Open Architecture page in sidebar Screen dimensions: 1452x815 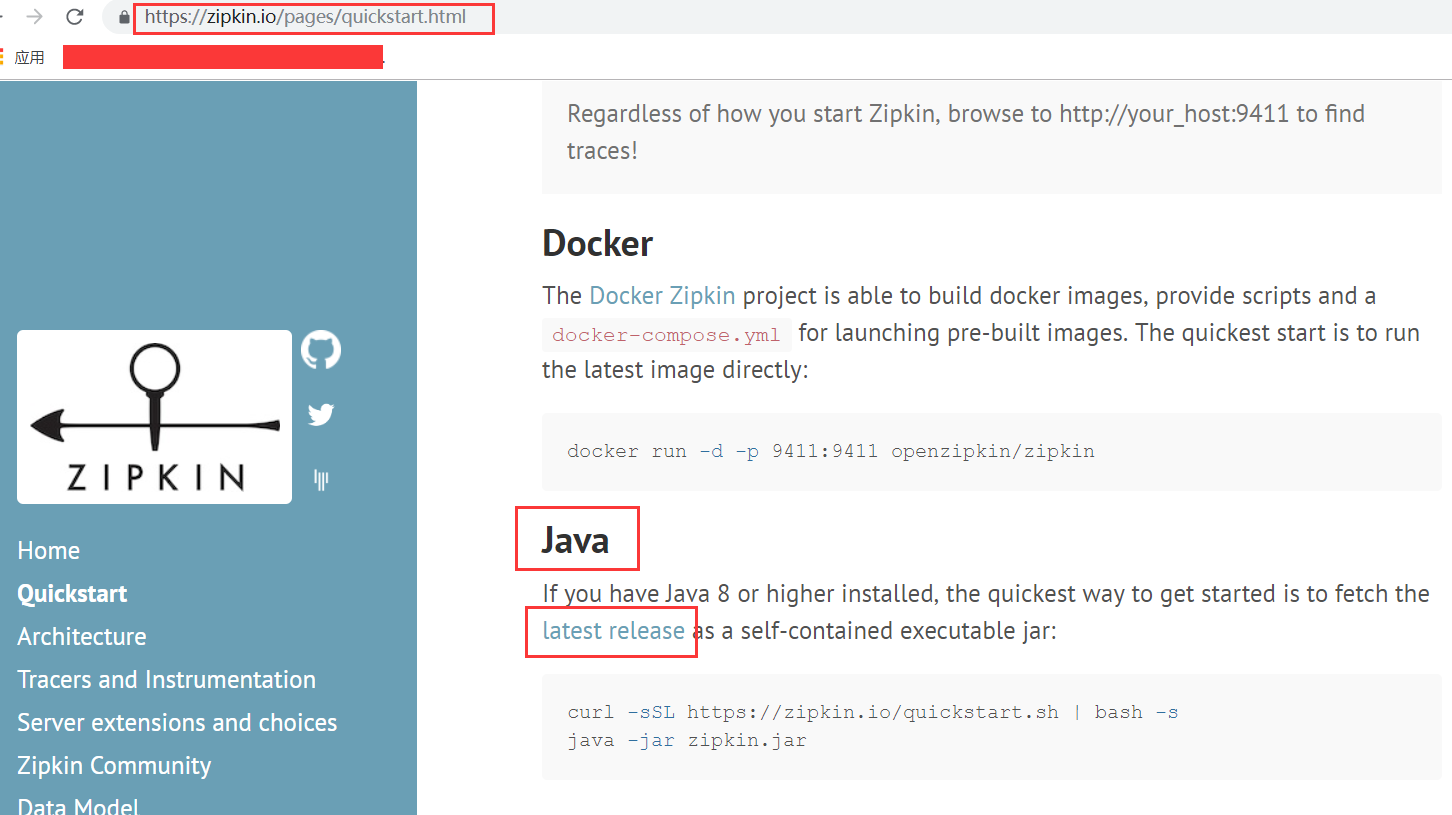(x=82, y=636)
